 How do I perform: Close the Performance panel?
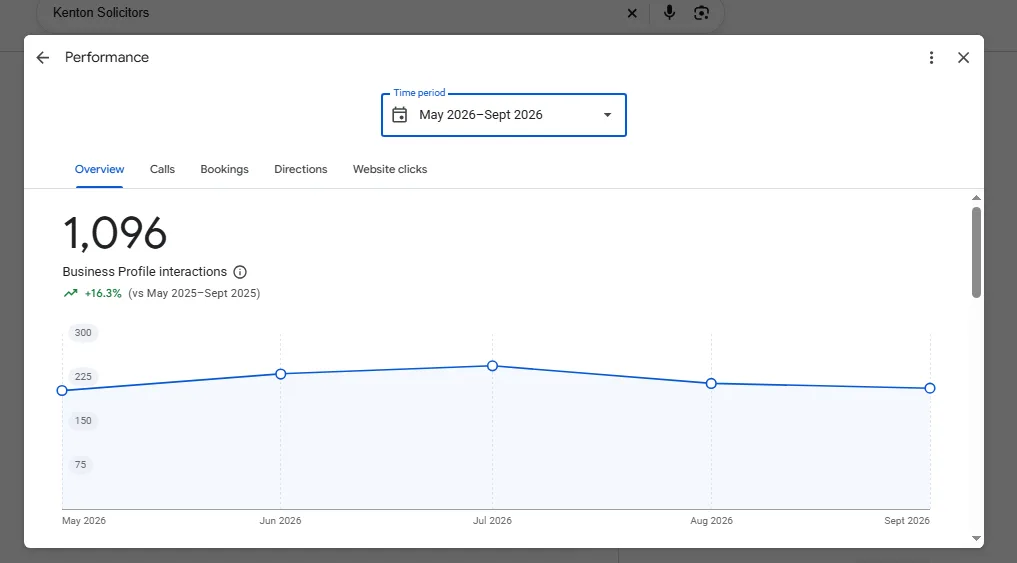pyautogui.click(x=963, y=58)
